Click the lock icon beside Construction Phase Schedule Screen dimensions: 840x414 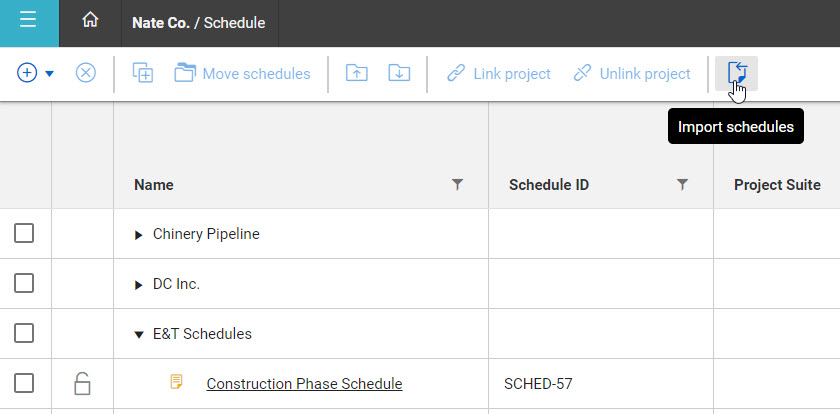tap(83, 383)
